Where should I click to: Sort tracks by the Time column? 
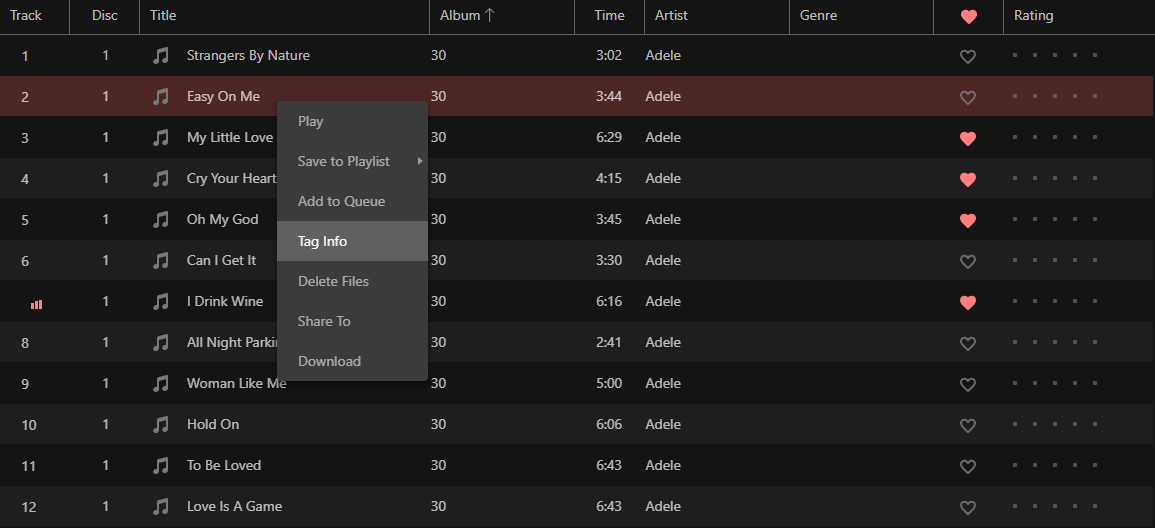609,15
